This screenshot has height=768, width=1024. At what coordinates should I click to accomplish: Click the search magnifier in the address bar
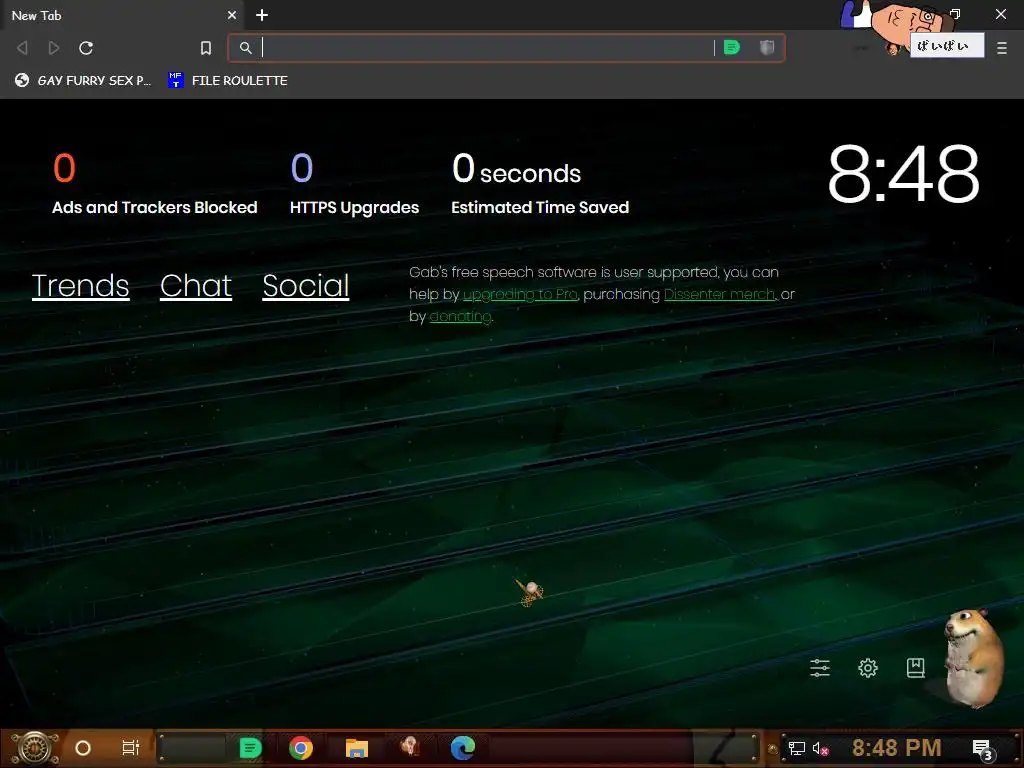click(x=245, y=48)
